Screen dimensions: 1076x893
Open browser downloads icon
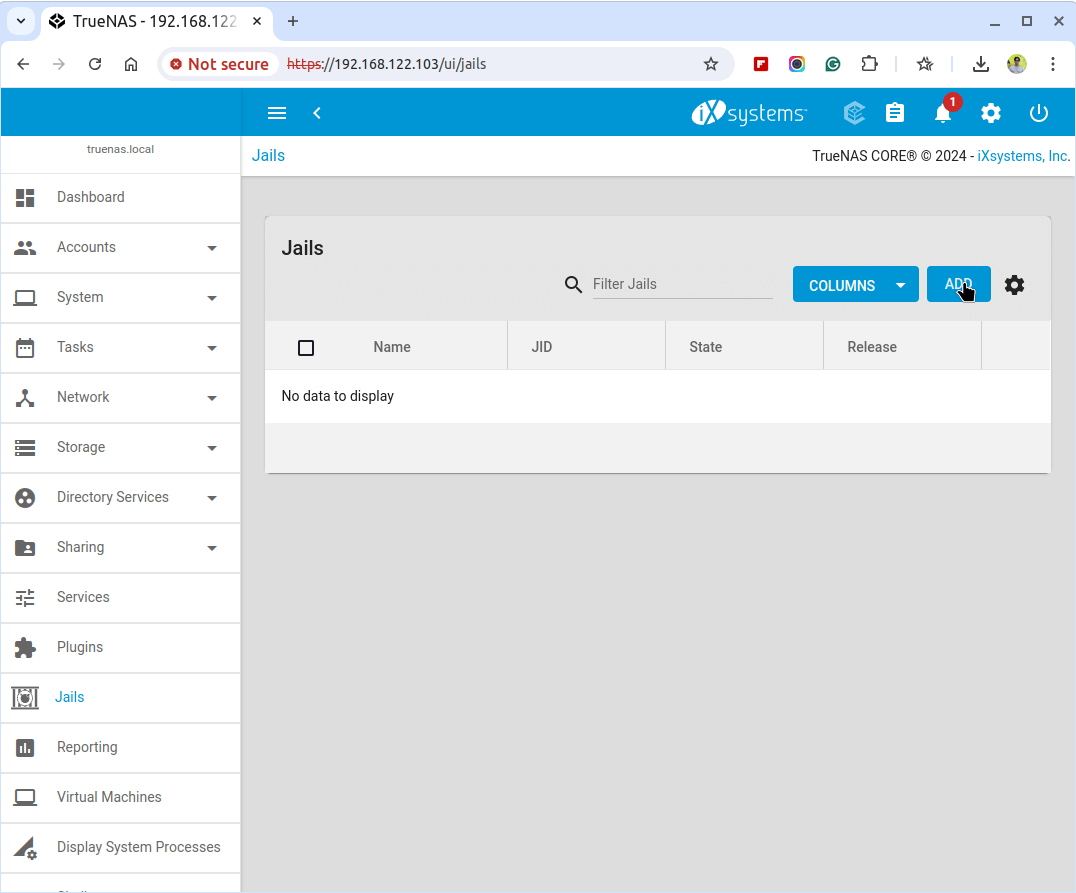point(981,64)
